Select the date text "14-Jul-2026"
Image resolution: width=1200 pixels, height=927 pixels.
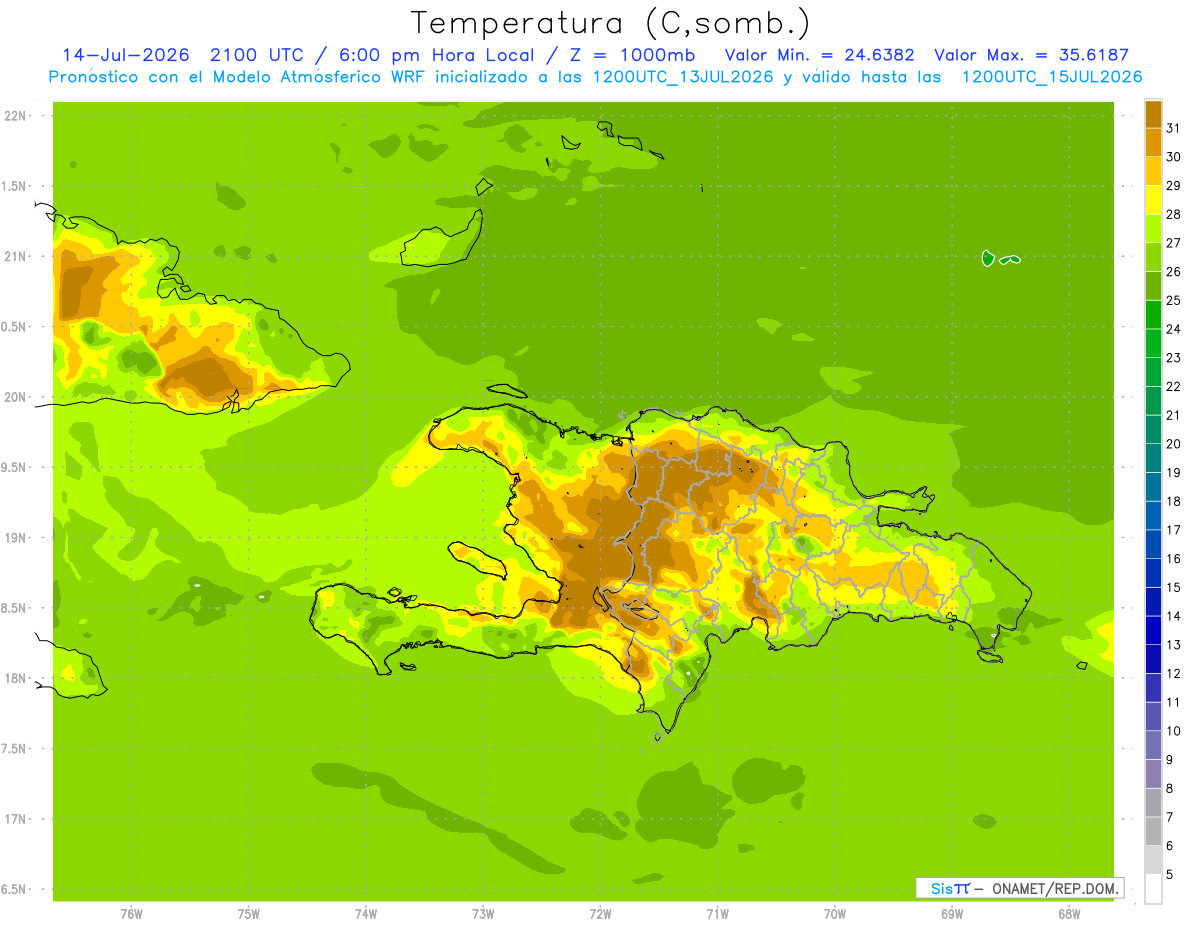pos(125,55)
